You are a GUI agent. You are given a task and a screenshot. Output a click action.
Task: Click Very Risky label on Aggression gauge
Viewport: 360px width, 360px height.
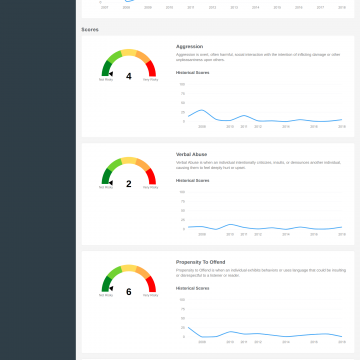(151, 80)
